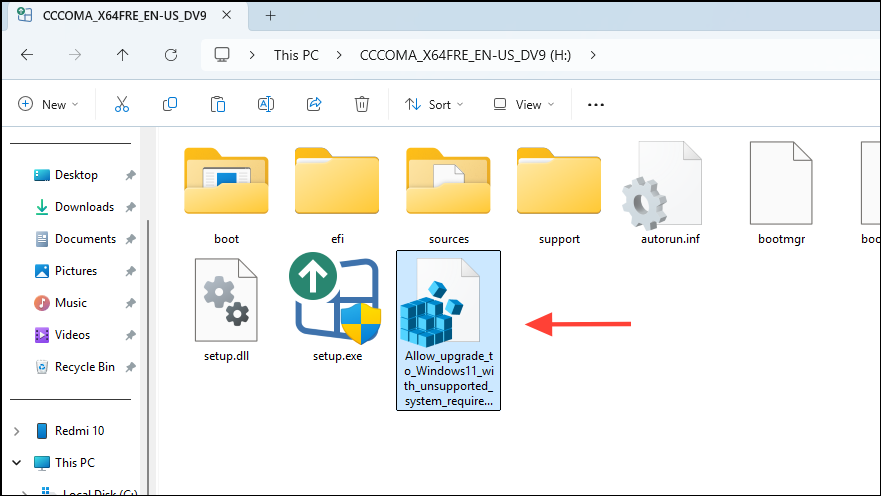Open Desktop in the sidebar
The width and height of the screenshot is (881, 496).
pyautogui.click(x=76, y=175)
